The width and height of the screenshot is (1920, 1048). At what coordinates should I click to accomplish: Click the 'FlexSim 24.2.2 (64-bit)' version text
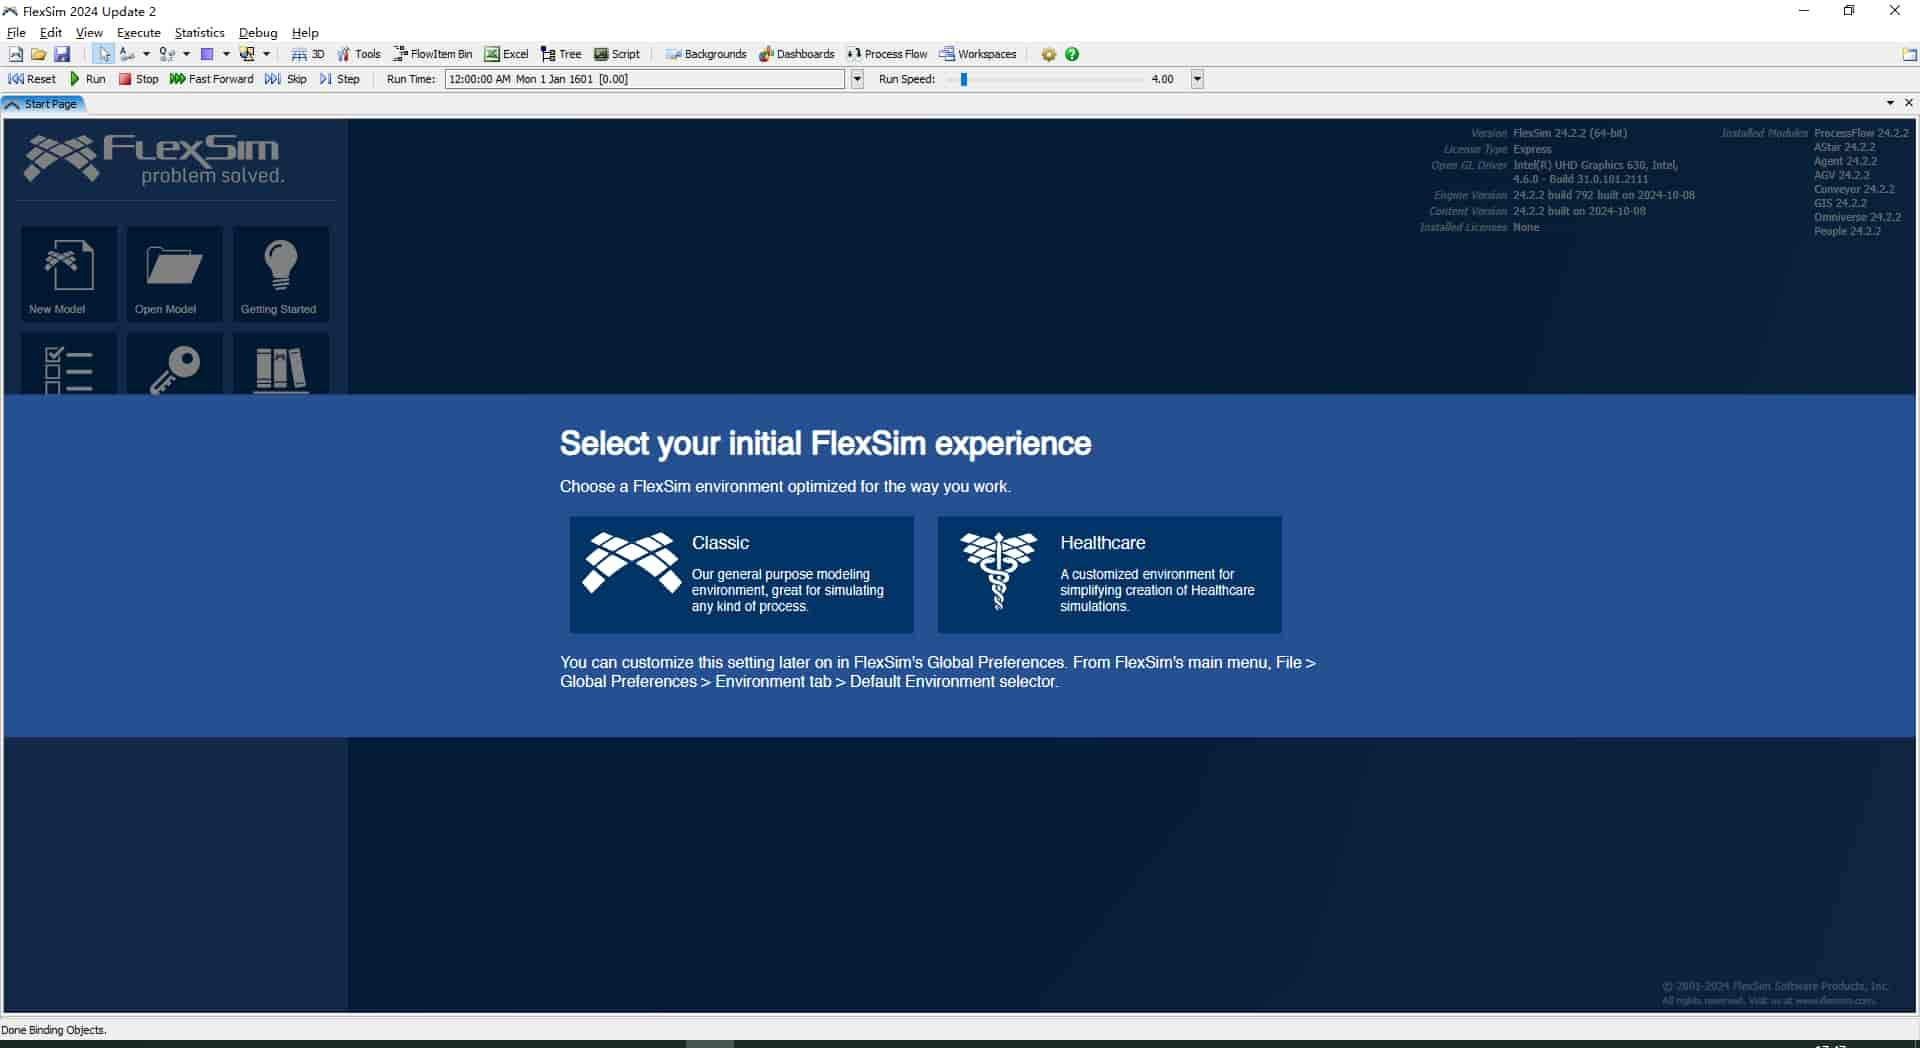click(x=1570, y=133)
